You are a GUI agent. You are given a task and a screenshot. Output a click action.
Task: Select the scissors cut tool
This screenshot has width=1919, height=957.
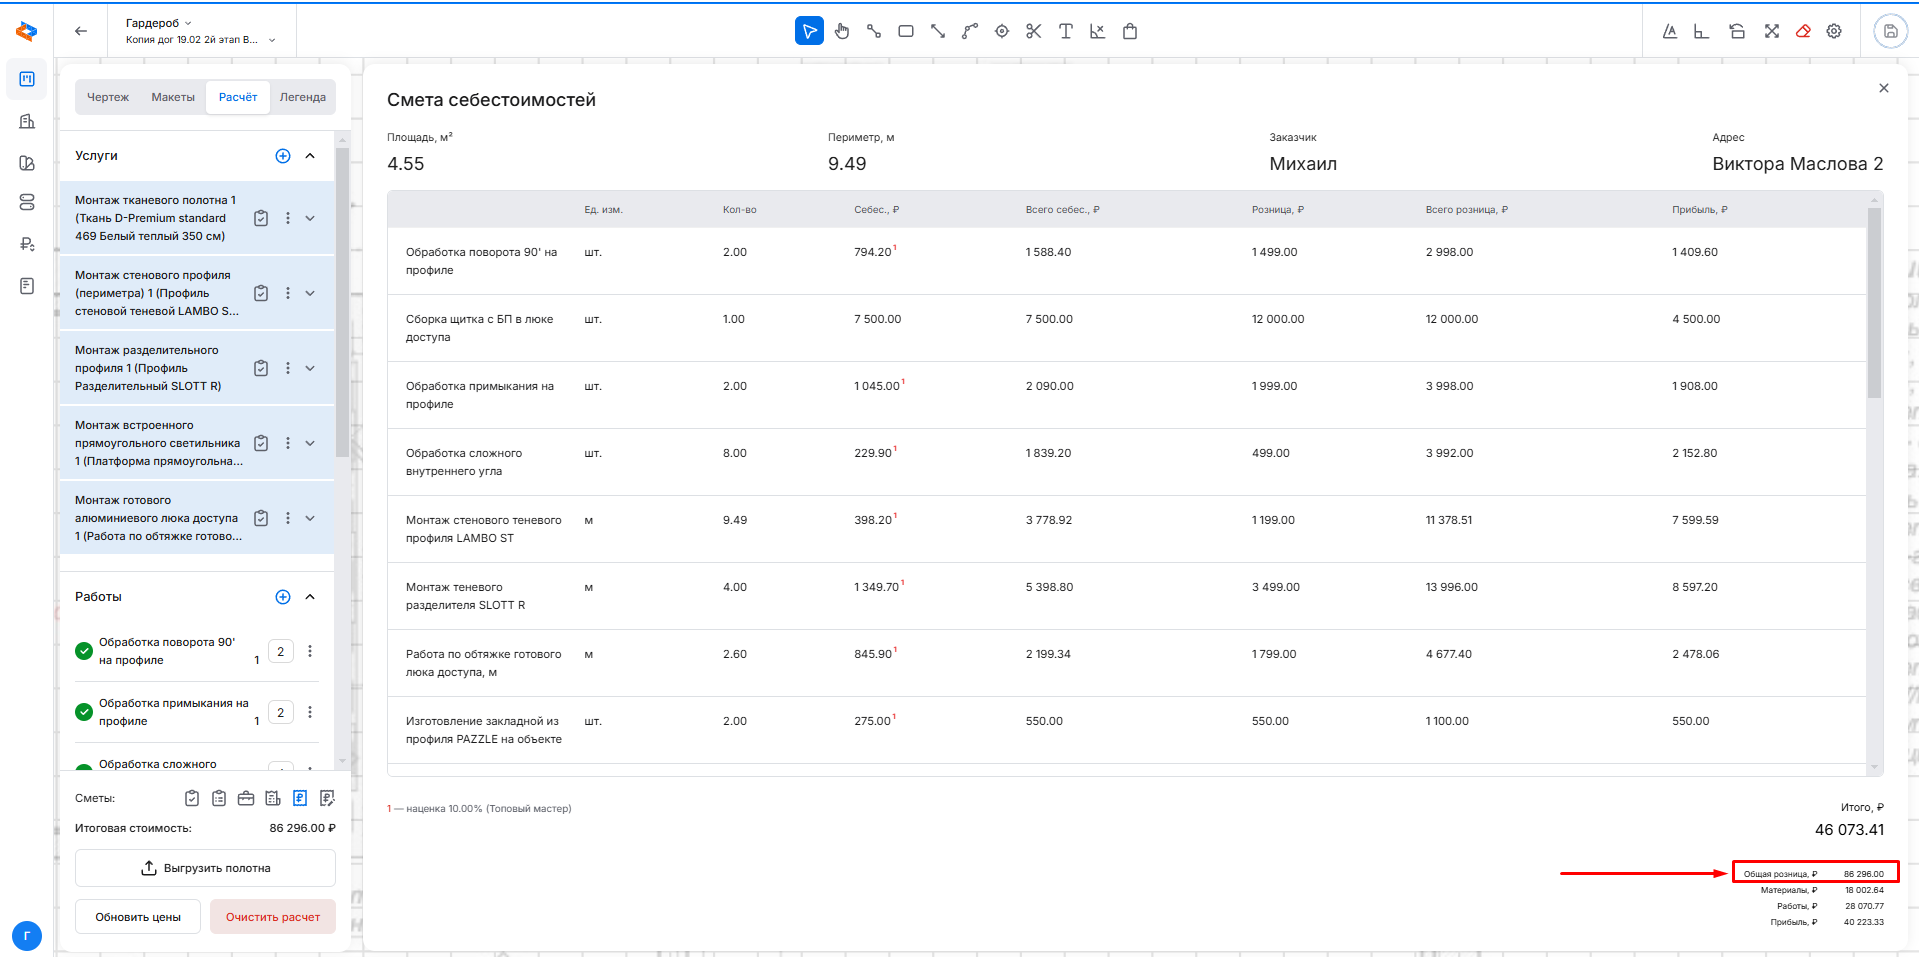[x=1033, y=31]
